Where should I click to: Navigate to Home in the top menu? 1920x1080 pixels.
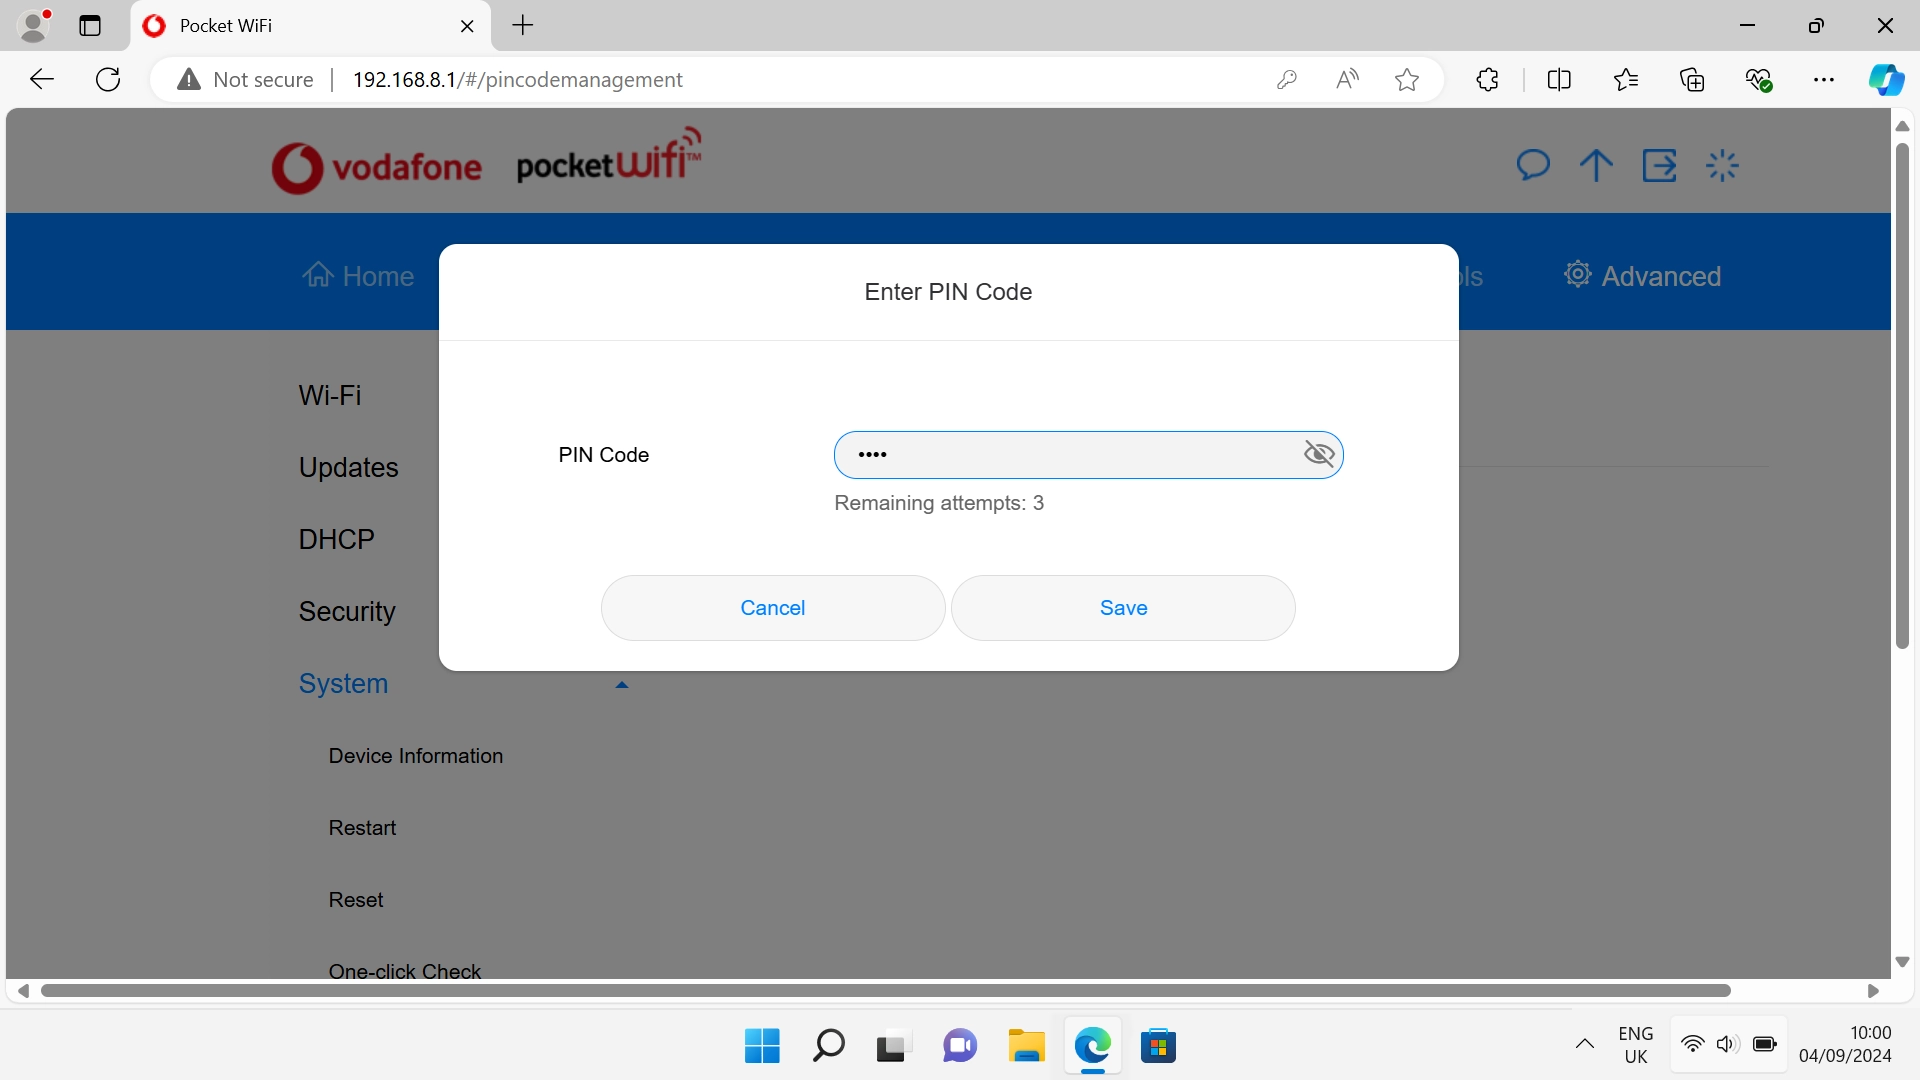click(358, 276)
